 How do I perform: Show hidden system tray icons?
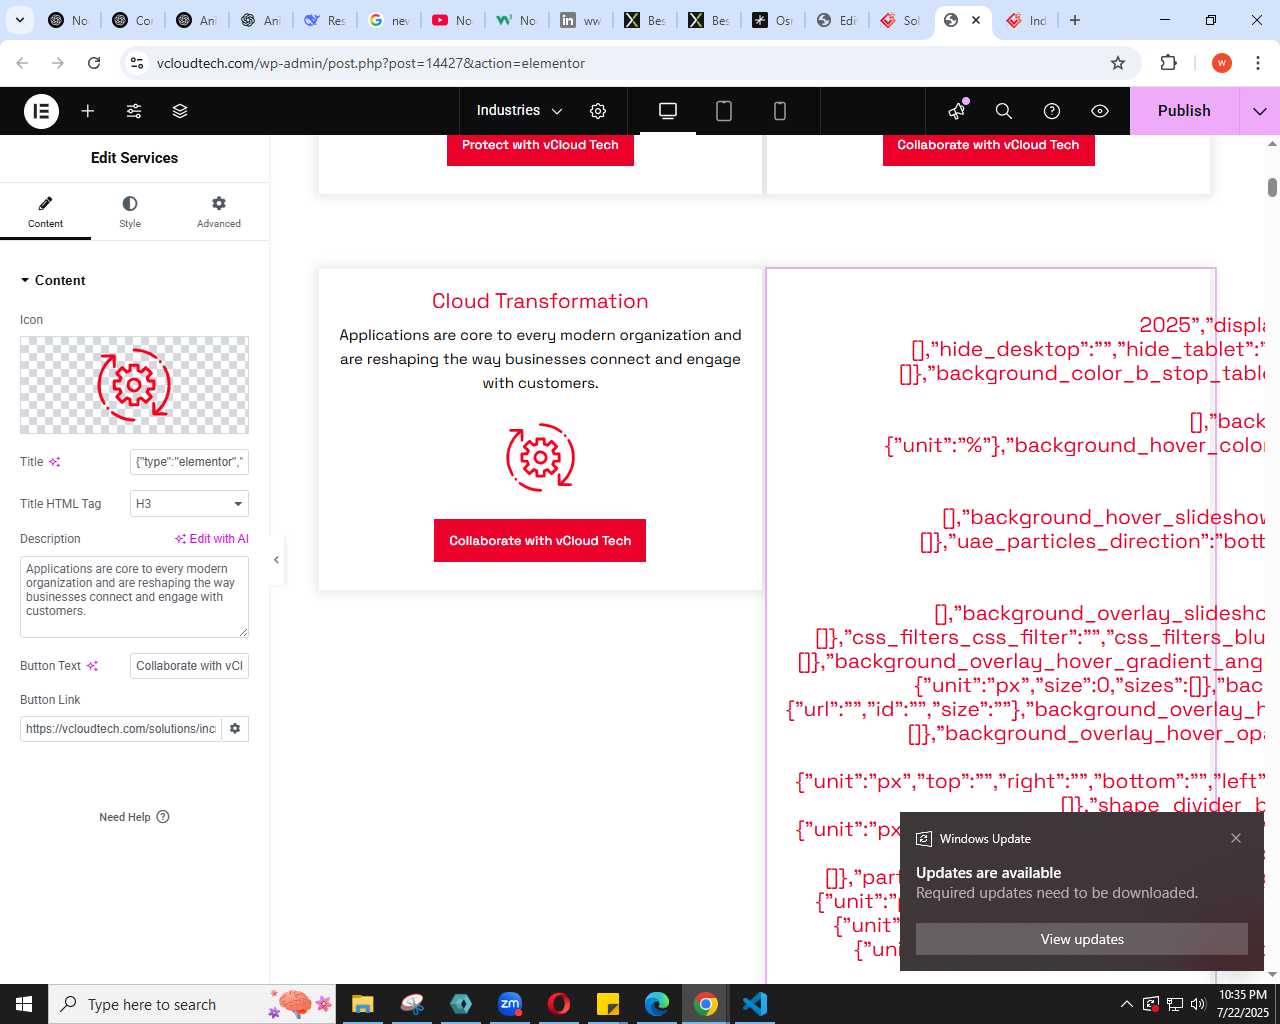click(1127, 1004)
